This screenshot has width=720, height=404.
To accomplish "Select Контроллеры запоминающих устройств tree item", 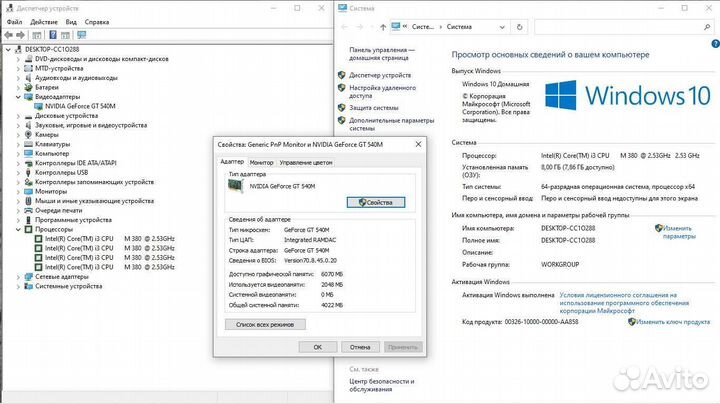I will (x=94, y=182).
